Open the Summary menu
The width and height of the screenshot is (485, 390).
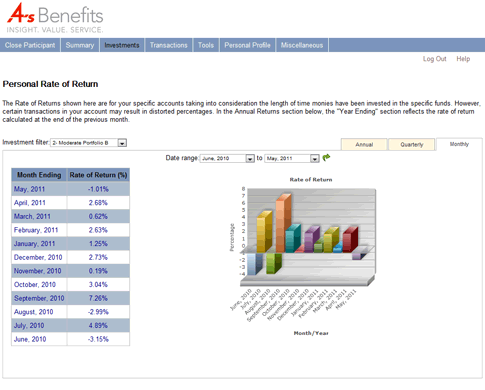(x=80, y=45)
